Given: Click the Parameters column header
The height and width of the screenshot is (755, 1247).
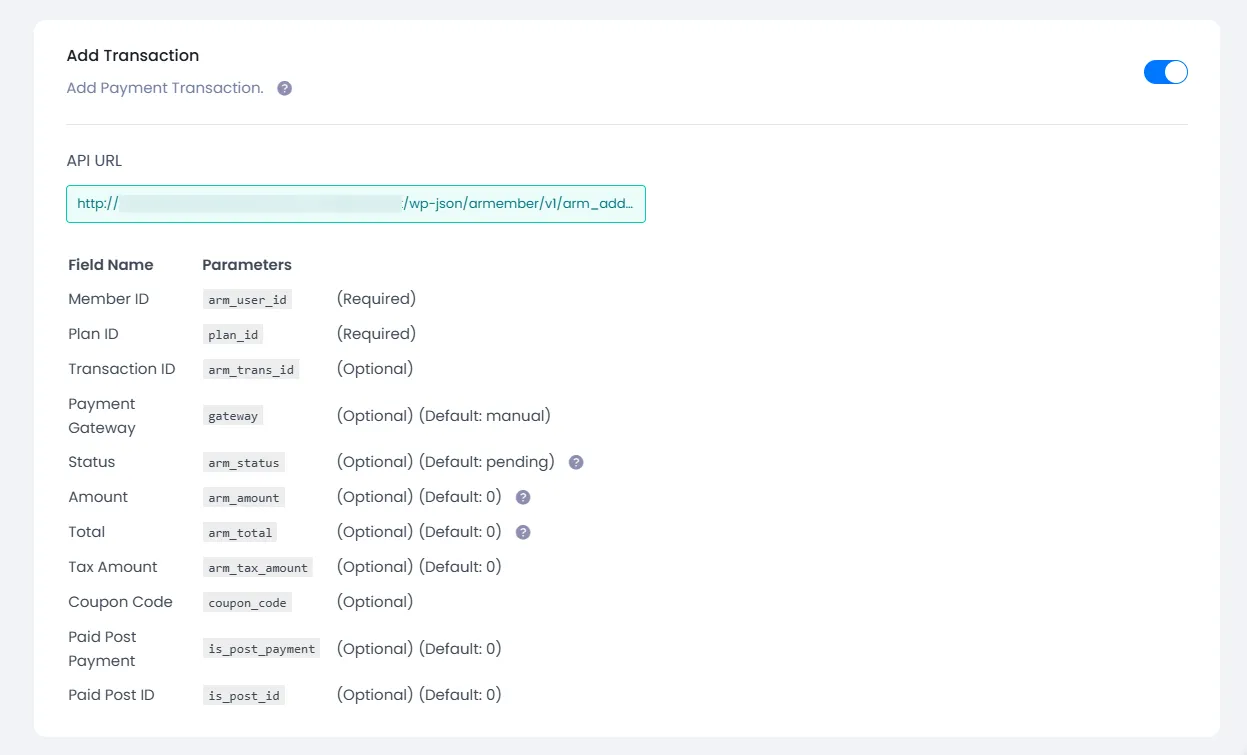Looking at the screenshot, I should coord(247,264).
